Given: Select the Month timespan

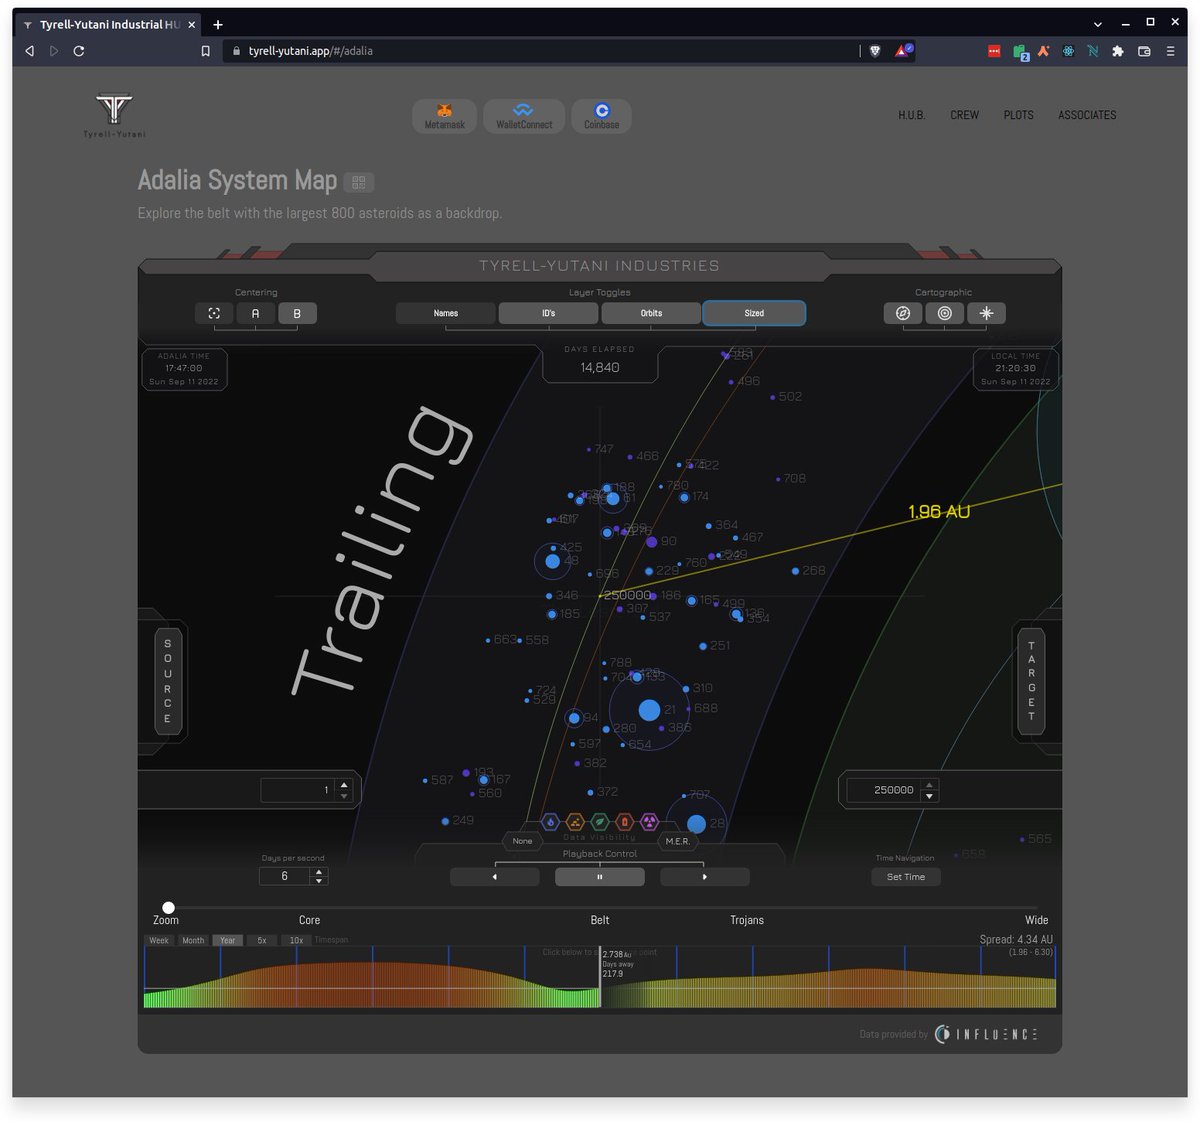Looking at the screenshot, I should (193, 940).
